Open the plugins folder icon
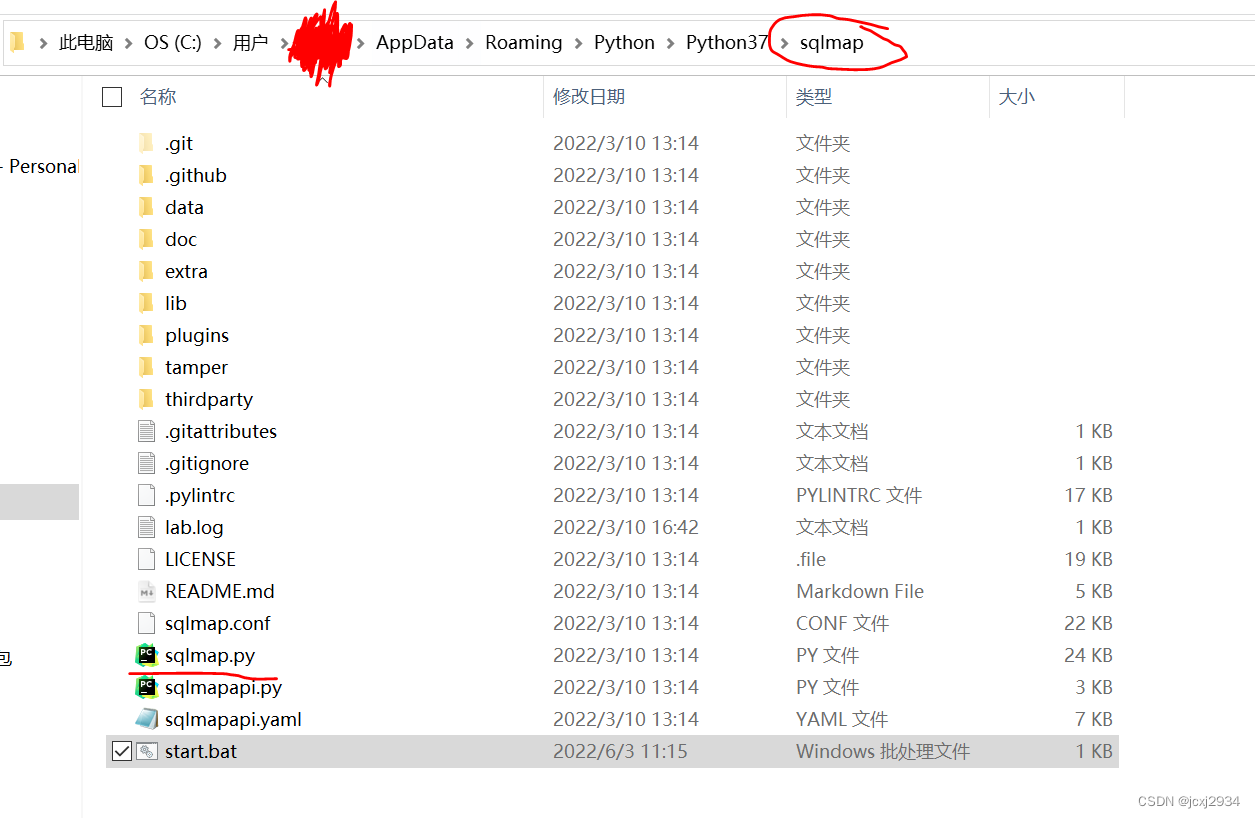The image size is (1255, 818). click(146, 335)
